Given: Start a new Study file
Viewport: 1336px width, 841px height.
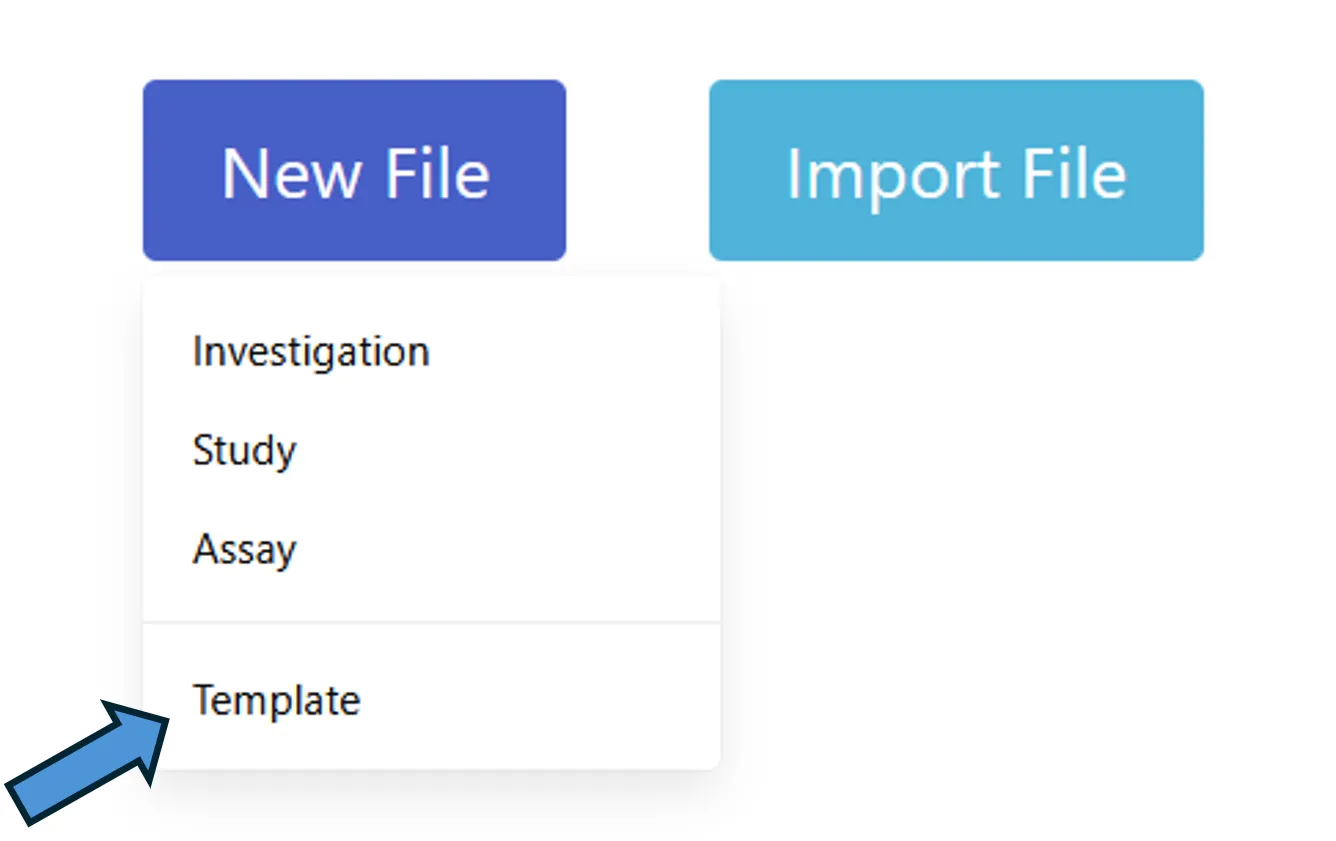Looking at the screenshot, I should [x=431, y=450].
